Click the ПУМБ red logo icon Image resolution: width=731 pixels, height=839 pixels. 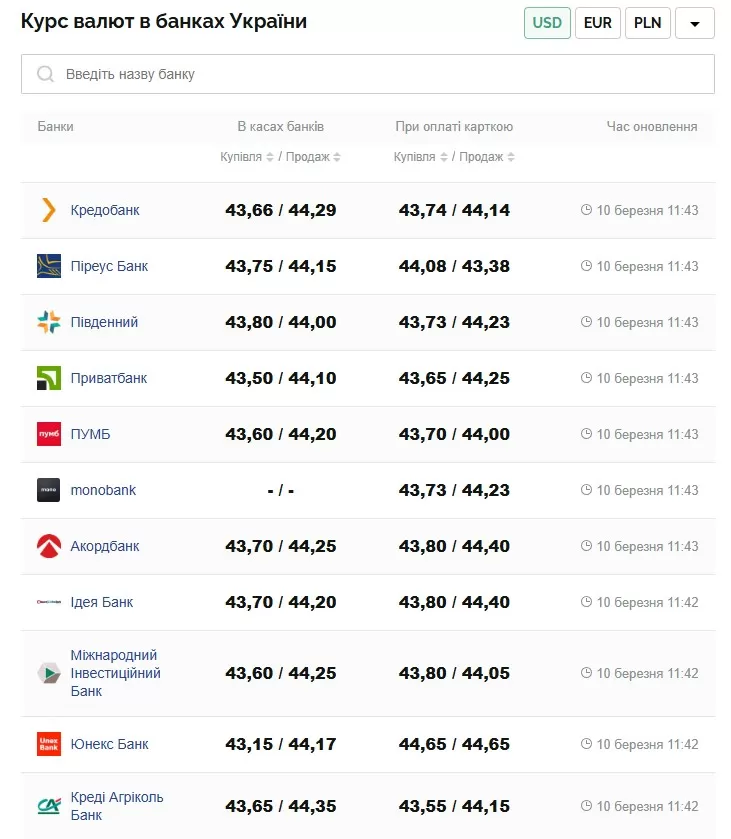pyautogui.click(x=49, y=434)
